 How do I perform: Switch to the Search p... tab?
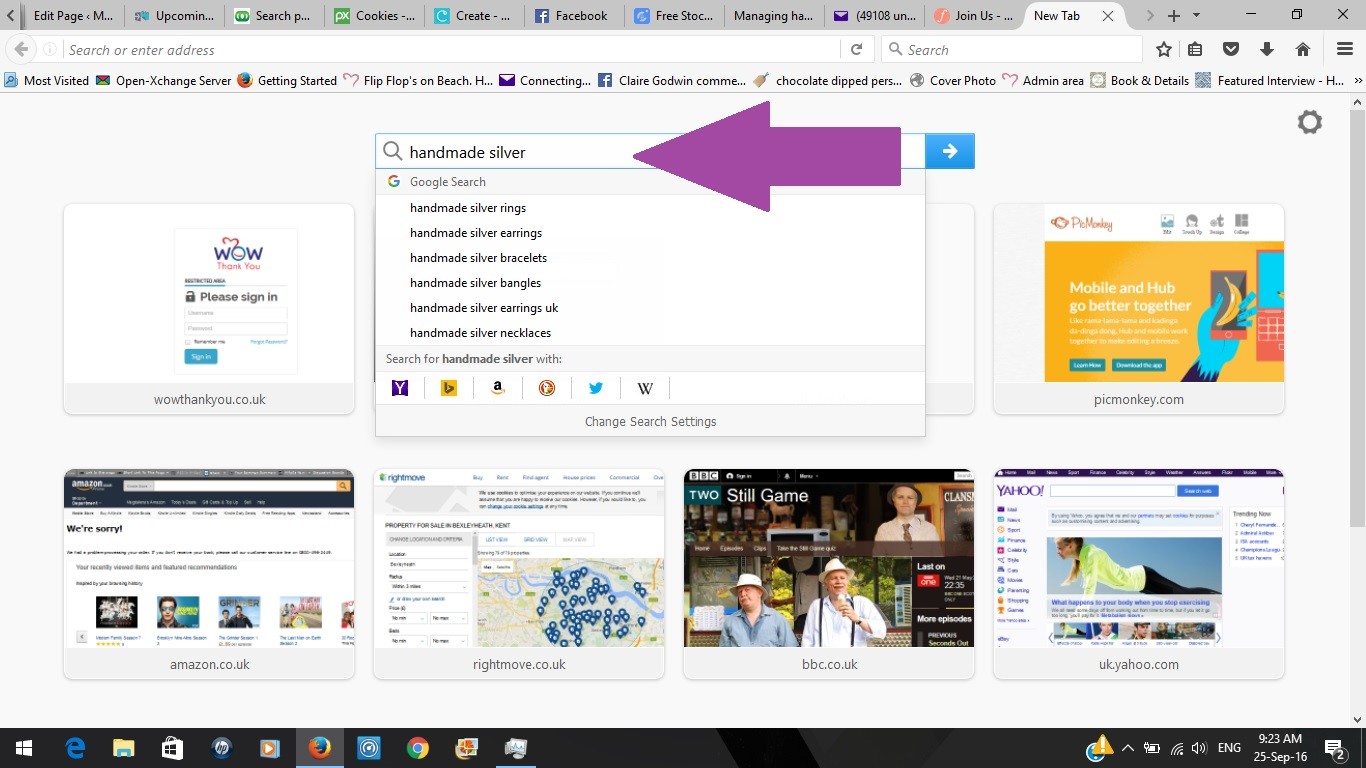[x=274, y=16]
